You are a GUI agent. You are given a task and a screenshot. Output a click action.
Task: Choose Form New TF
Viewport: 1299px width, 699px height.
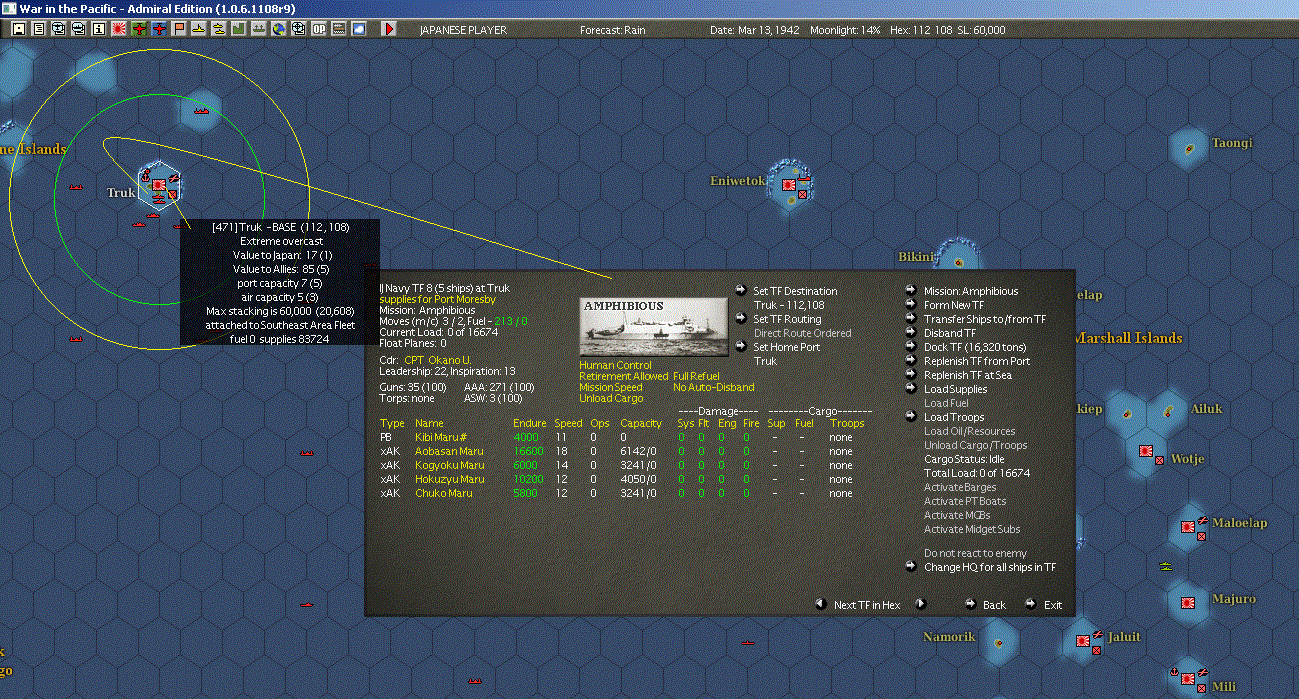pyautogui.click(x=954, y=305)
